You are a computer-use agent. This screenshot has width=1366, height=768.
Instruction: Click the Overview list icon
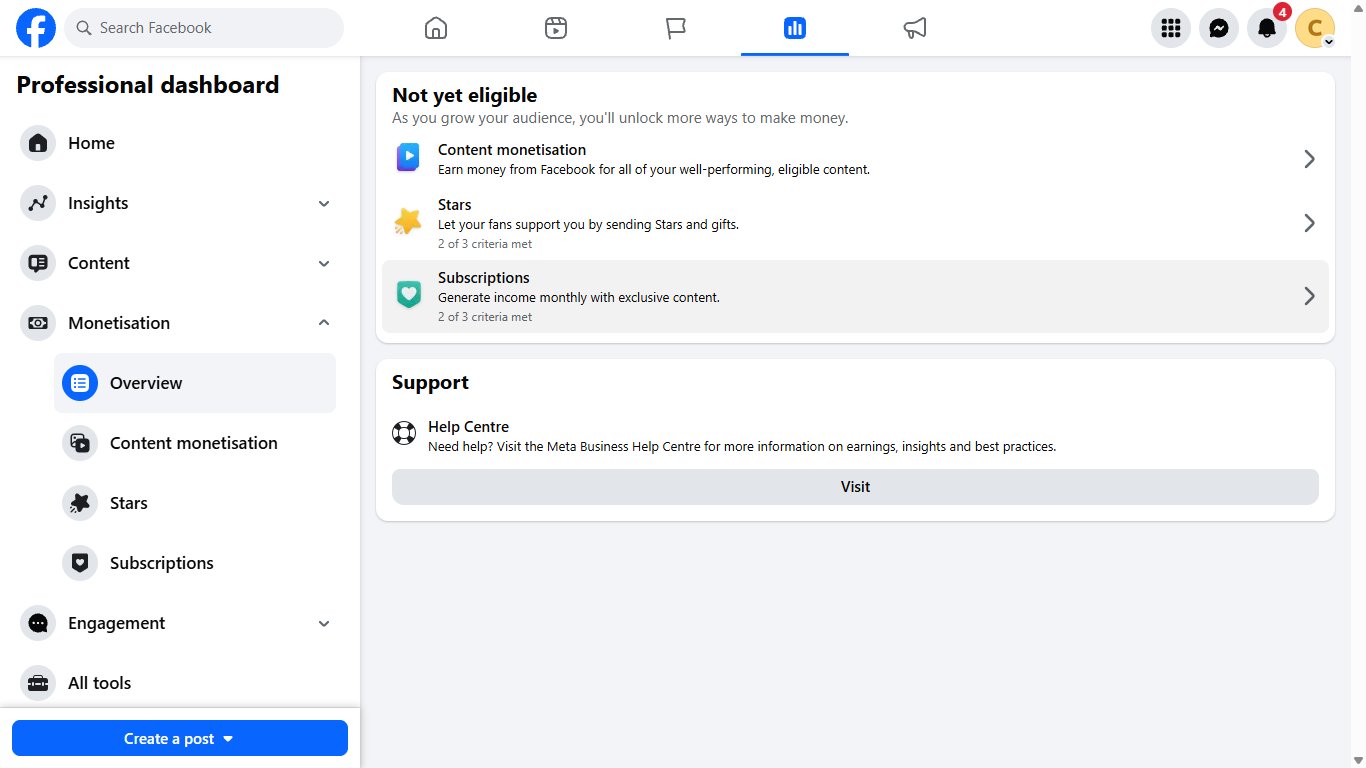click(x=80, y=383)
